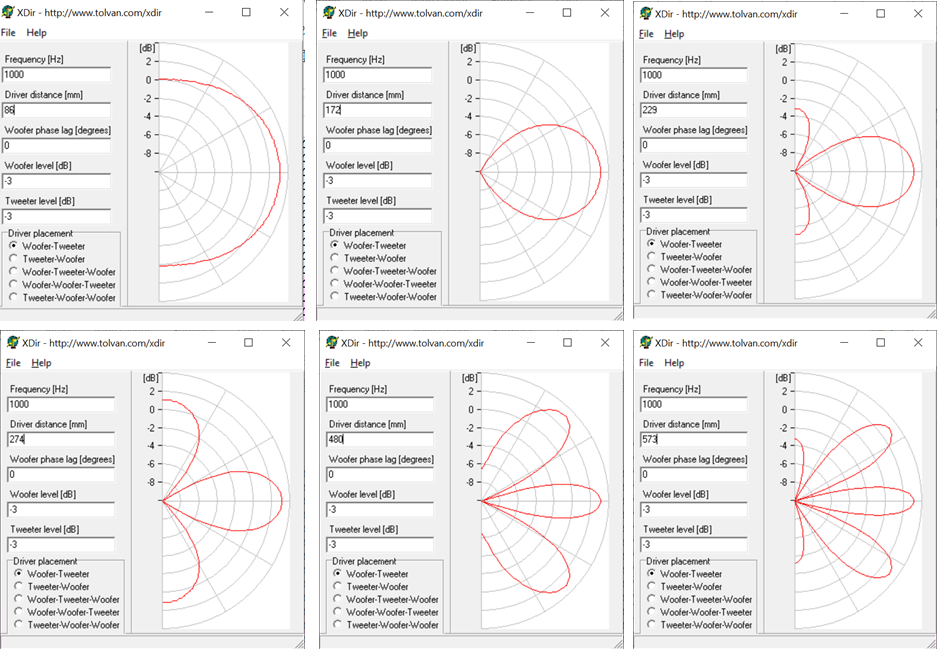This screenshot has width=937, height=649.
Task: Select Tweeter-Woofer-Woofer placement in 573 mm window
Action: click(x=700, y=624)
